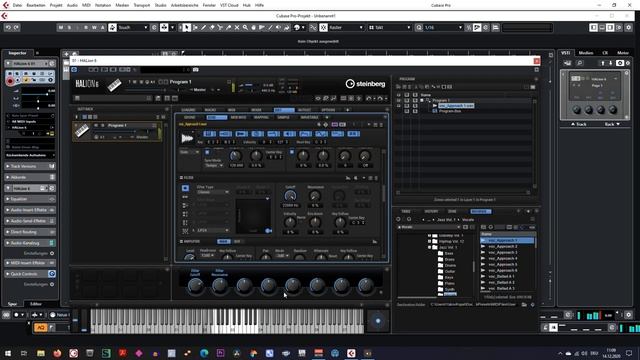Screen dimensions: 640x360
Task: Select the Zoom magnifier tool
Action: click(x=245, y=27)
